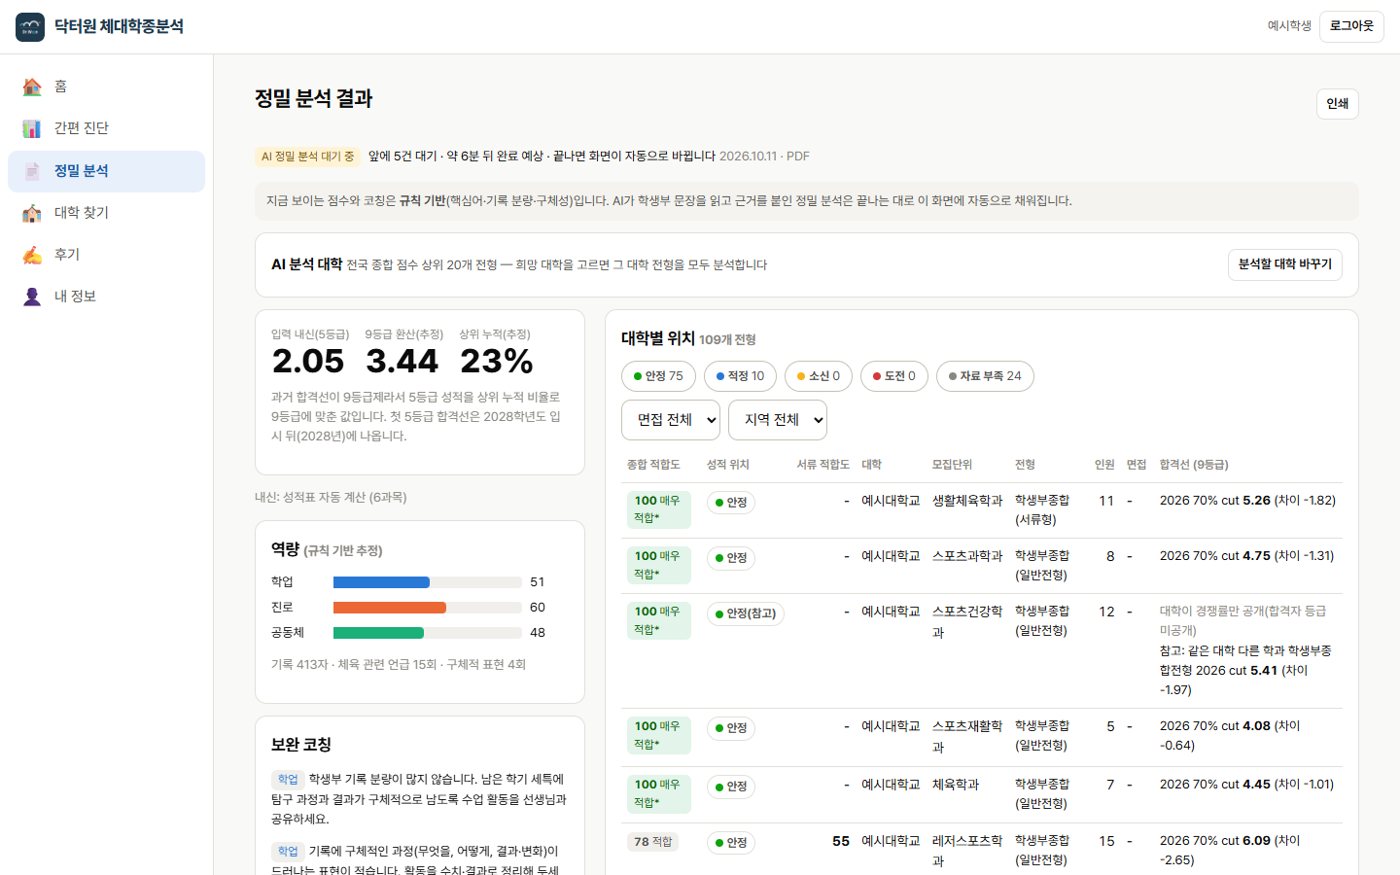Click the 2.05 입력 내신 value

coord(308,361)
